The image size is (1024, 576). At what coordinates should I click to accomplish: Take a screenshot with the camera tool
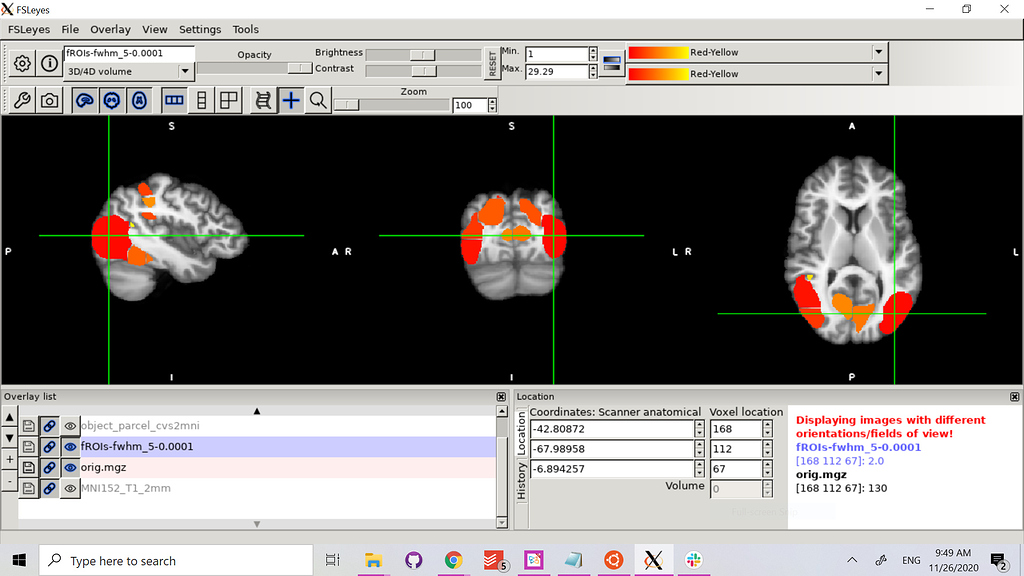[x=47, y=100]
